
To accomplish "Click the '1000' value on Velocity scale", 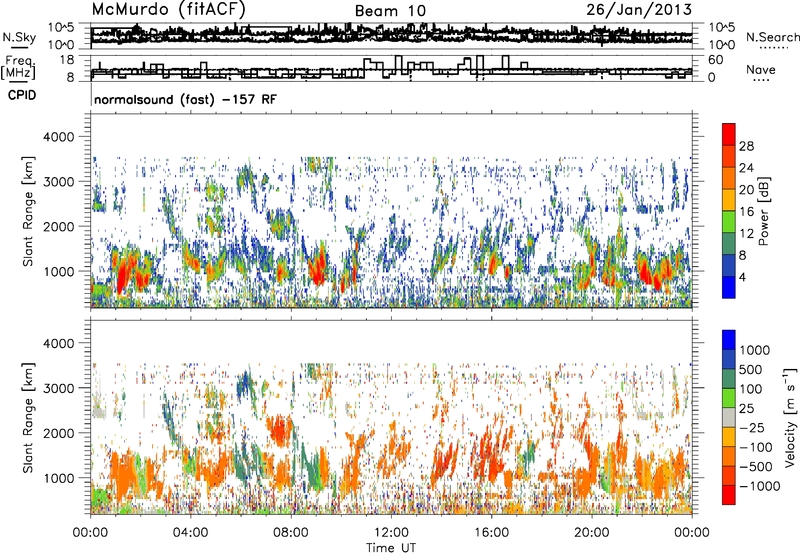I will (x=754, y=350).
